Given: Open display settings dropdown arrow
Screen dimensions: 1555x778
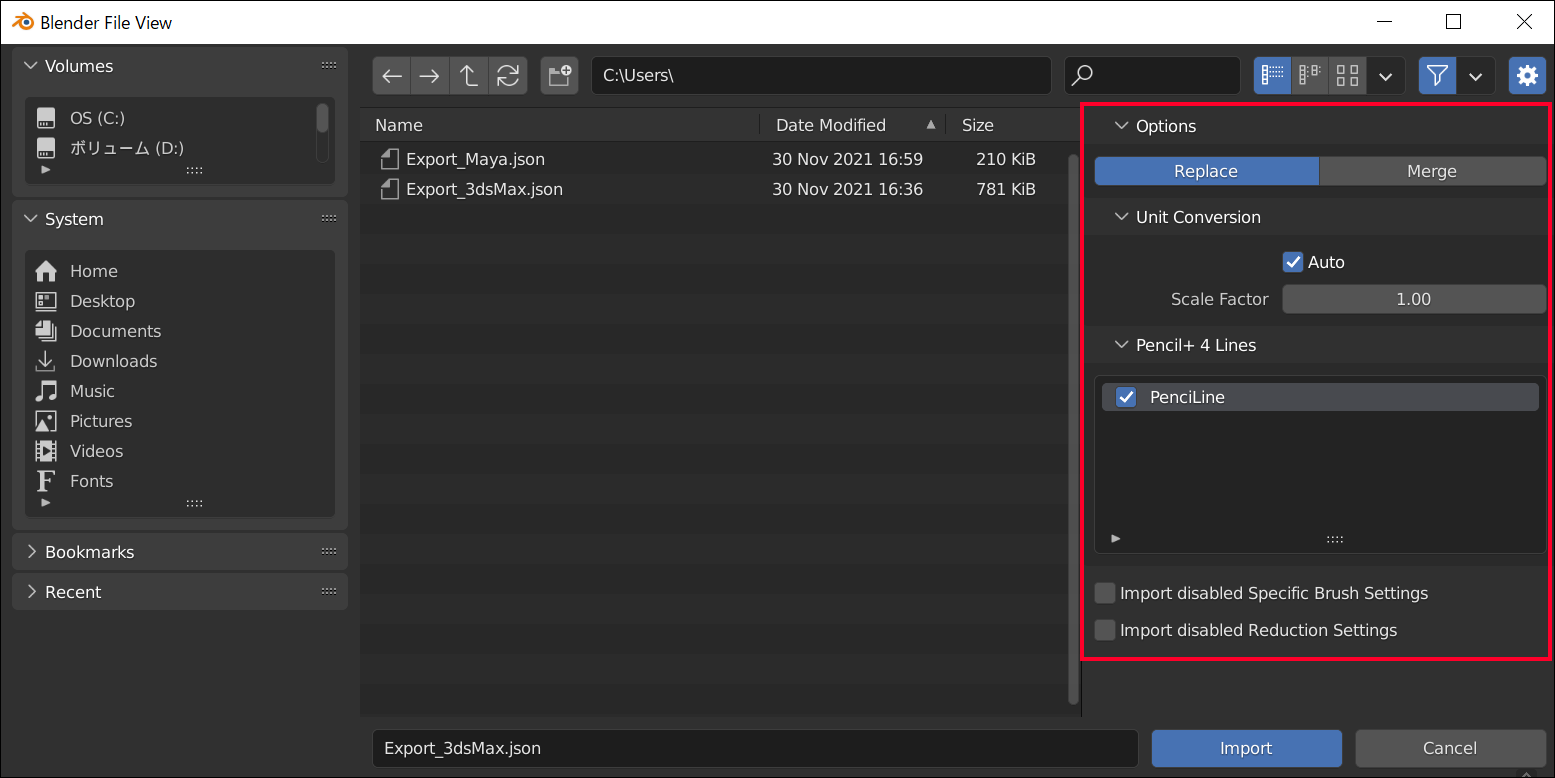Looking at the screenshot, I should tap(1386, 76).
